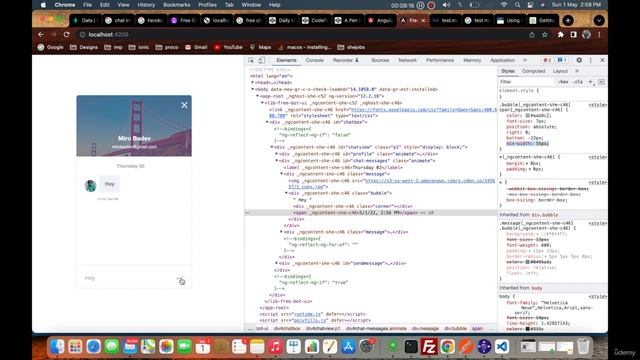Screen dimensions: 640x360
Task: Click the #aab8c2 color swatch in styles
Action: [527, 116]
